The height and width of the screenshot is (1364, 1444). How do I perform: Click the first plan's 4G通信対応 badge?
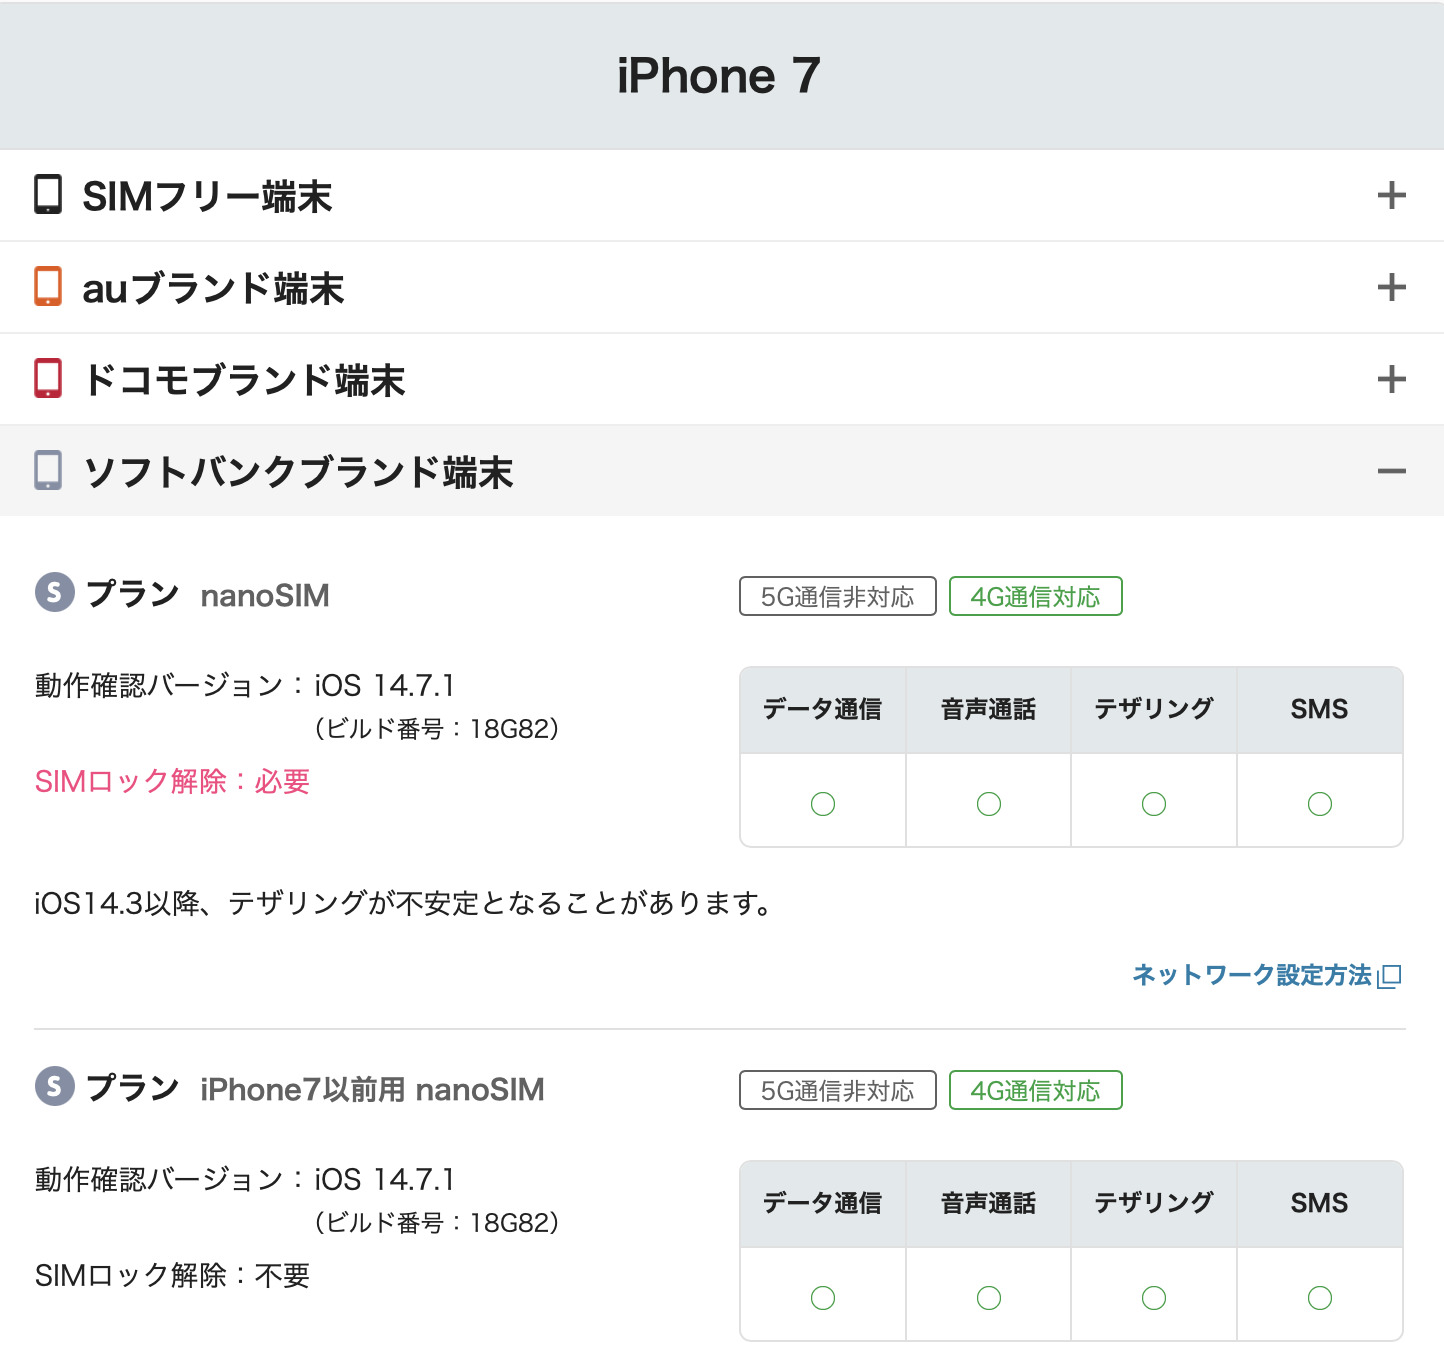1035,597
